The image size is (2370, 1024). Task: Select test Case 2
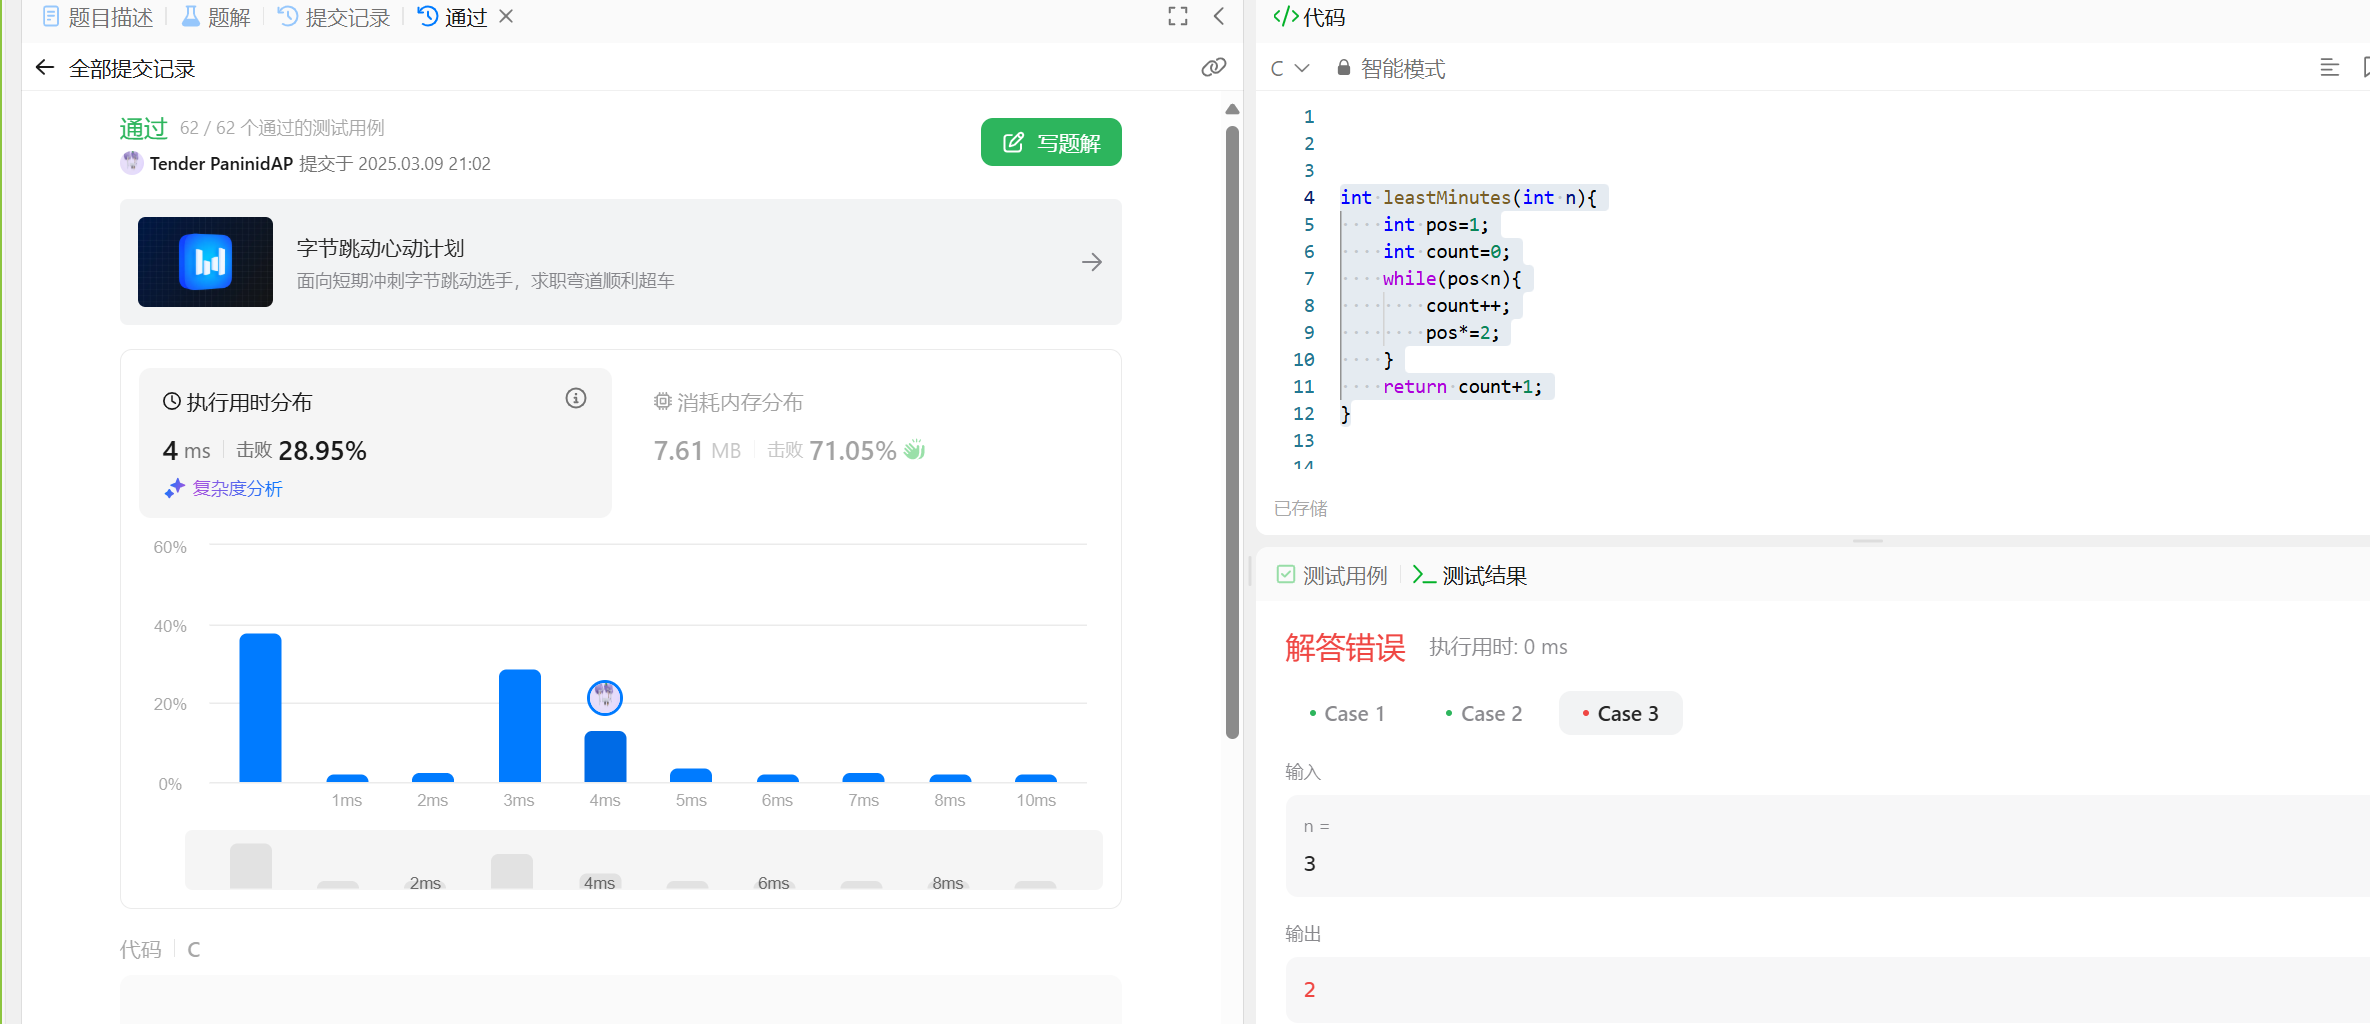[1484, 714]
